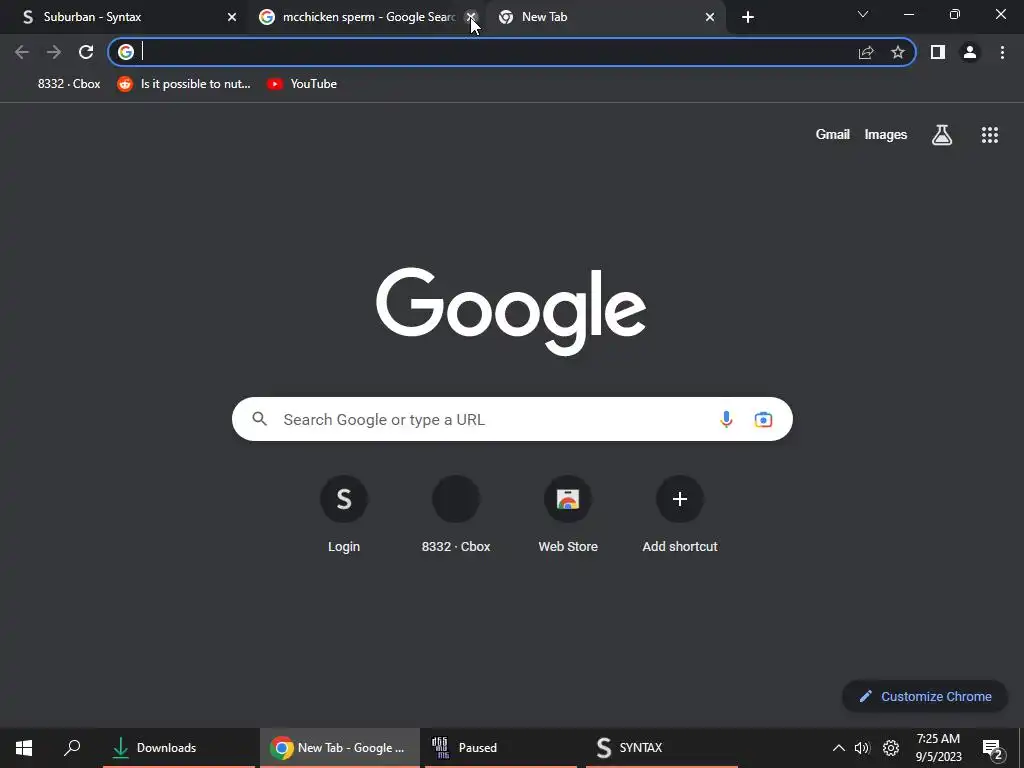Close the mcchicken sperm Google Search tab
The image size is (1024, 768).
471,17
